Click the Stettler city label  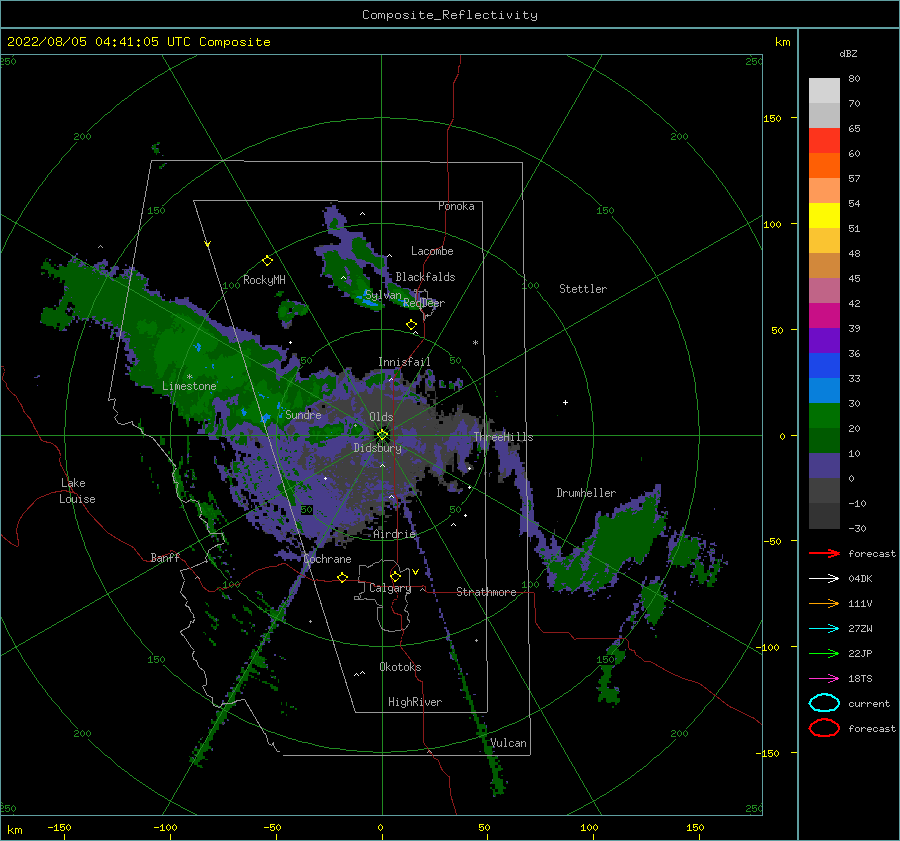coord(583,289)
